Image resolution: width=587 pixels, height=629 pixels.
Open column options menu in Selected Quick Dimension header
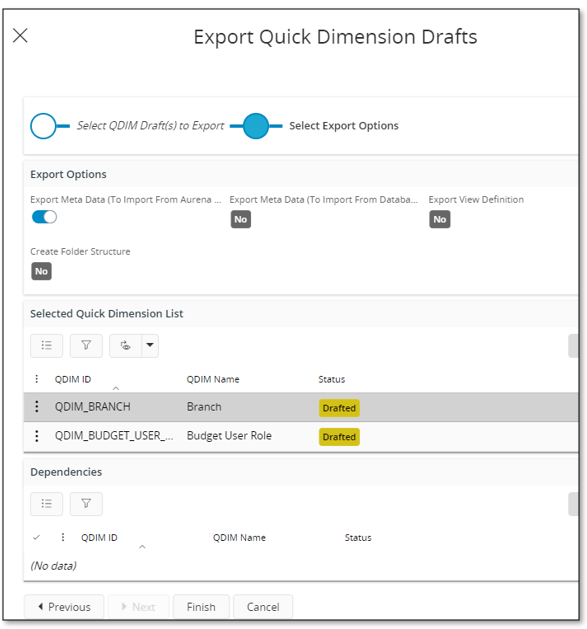tap(37, 379)
